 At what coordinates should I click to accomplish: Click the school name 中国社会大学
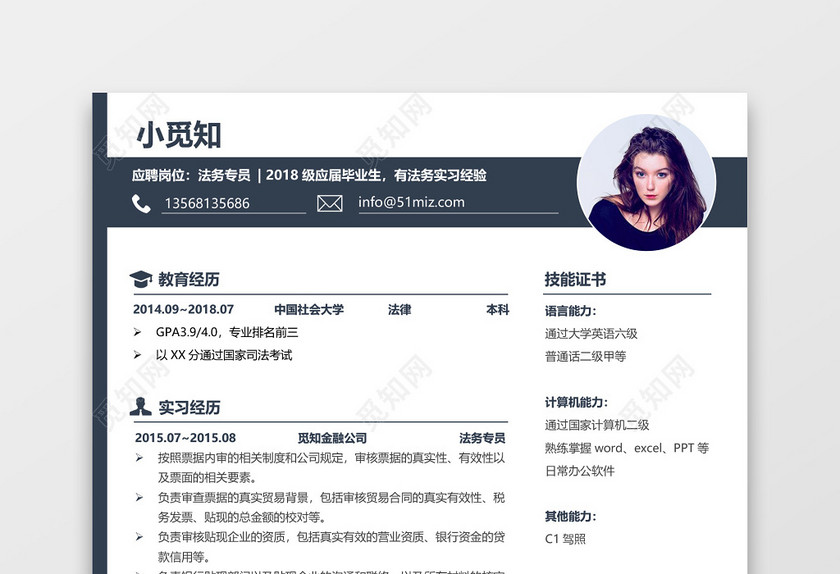(x=309, y=309)
